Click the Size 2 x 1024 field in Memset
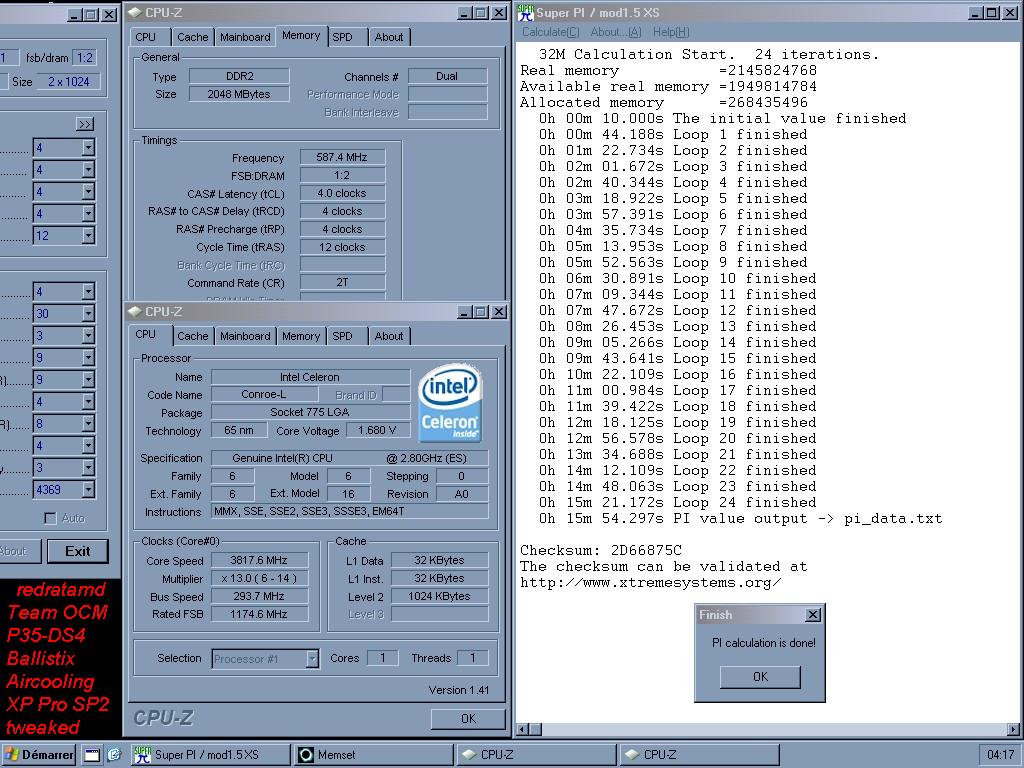This screenshot has width=1024, height=768. point(69,82)
